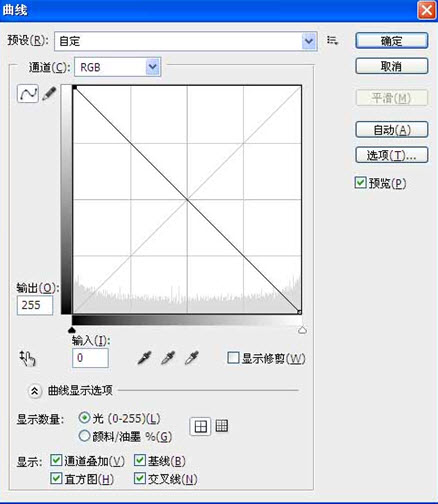Pick the white point eyedropper
Image resolution: width=438 pixels, height=504 pixels.
coord(192,358)
